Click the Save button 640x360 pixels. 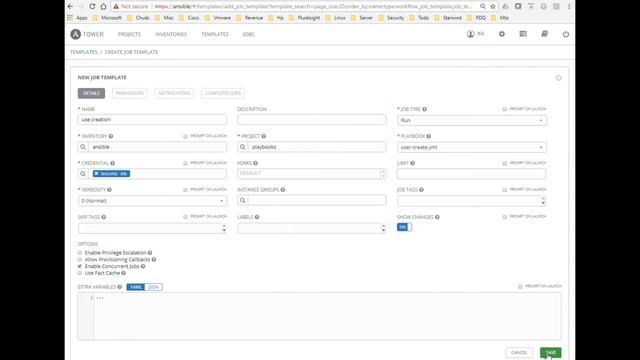click(x=551, y=353)
